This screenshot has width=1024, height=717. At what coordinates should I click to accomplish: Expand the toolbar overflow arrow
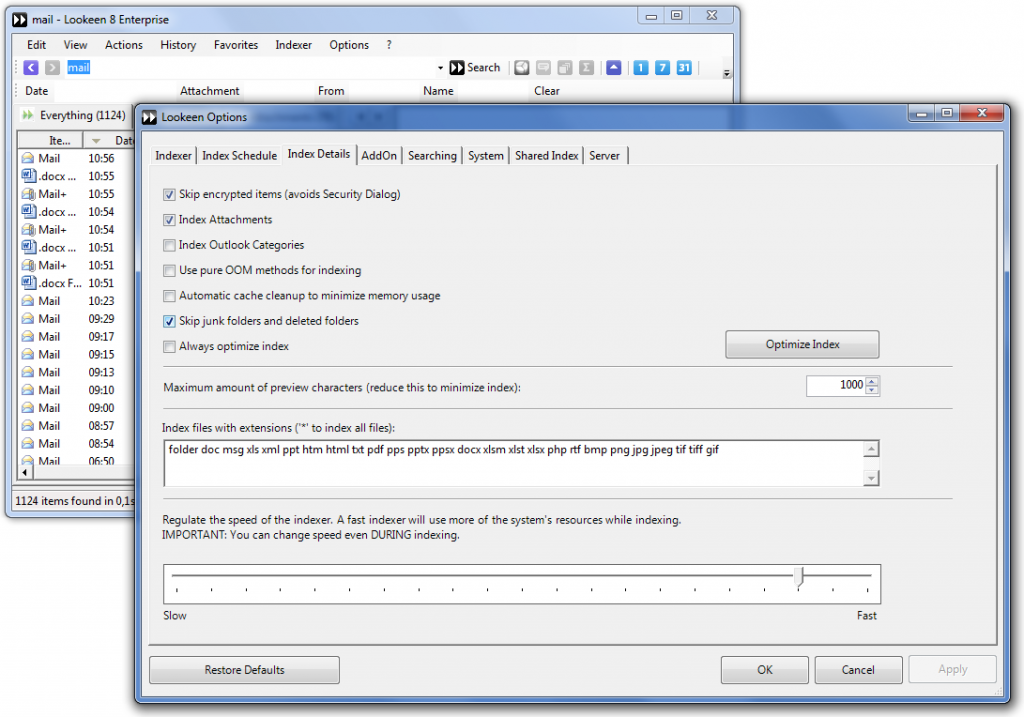(726, 73)
